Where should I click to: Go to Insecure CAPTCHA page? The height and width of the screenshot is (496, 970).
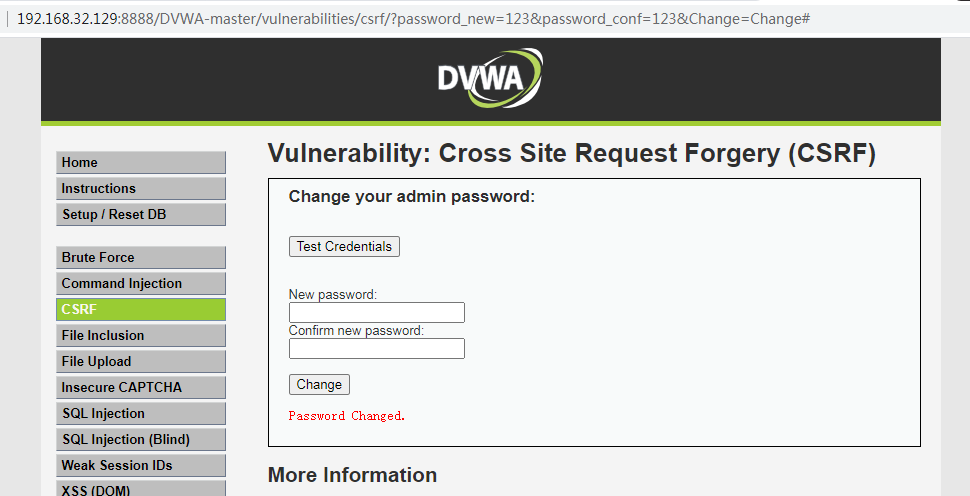[x=141, y=387]
